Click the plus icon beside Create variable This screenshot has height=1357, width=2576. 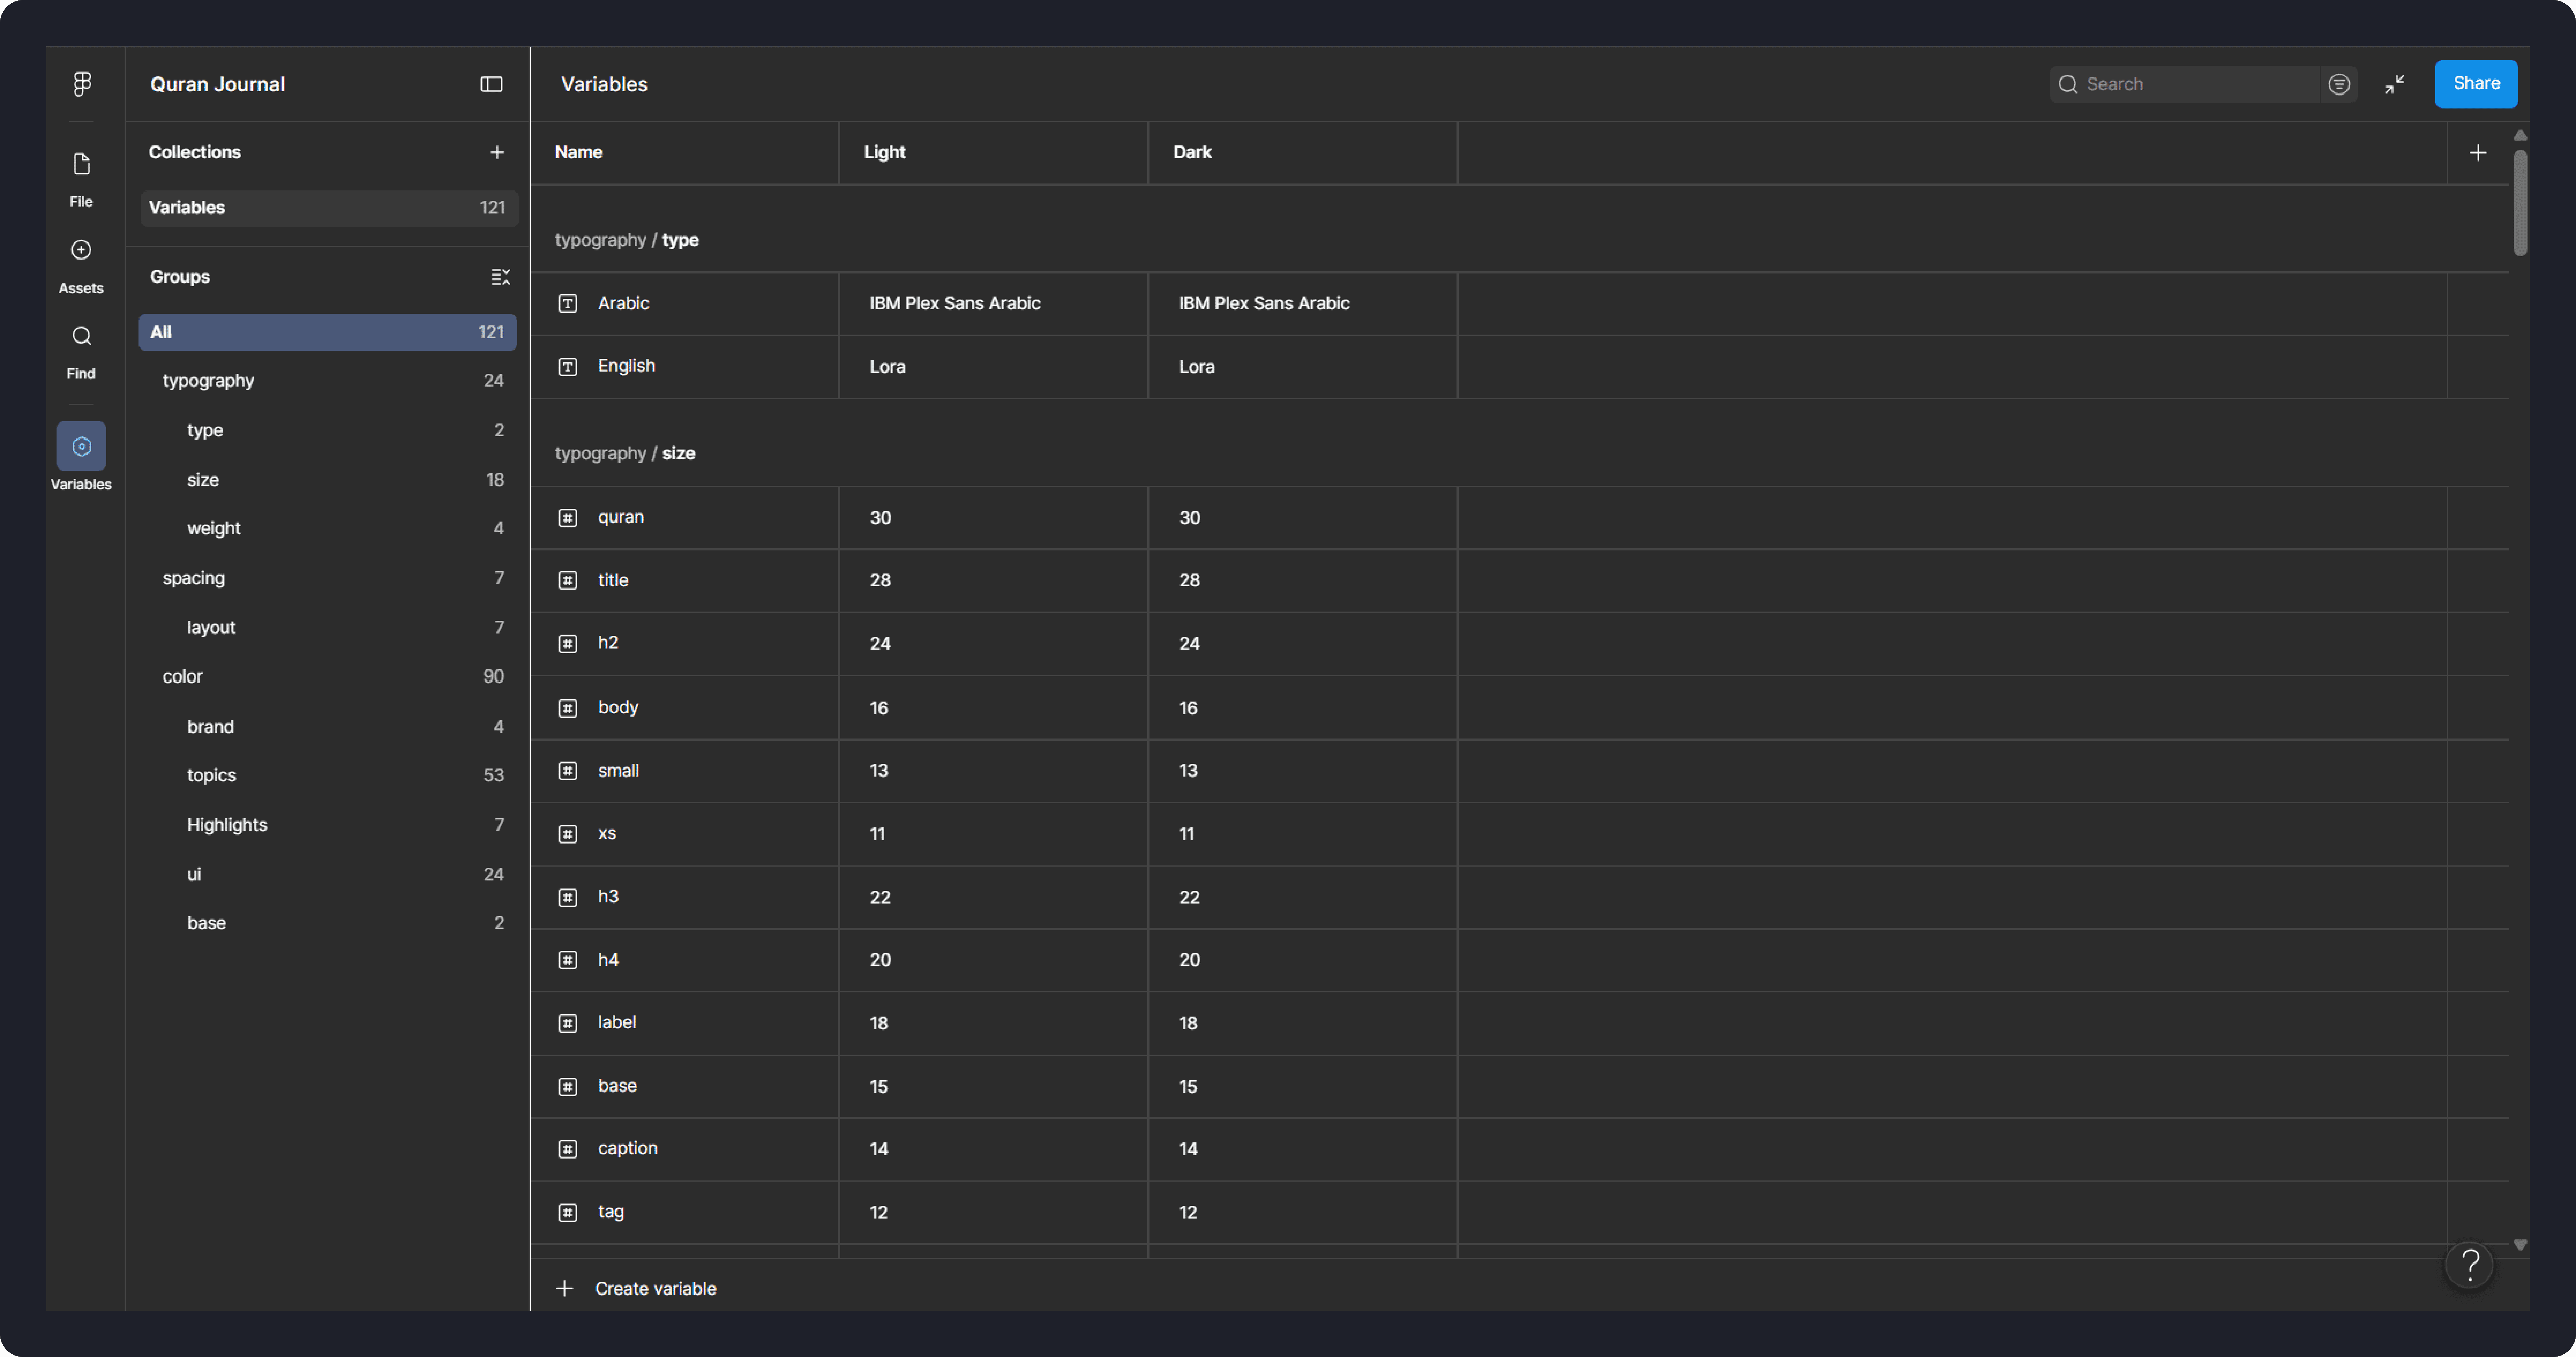pos(565,1288)
